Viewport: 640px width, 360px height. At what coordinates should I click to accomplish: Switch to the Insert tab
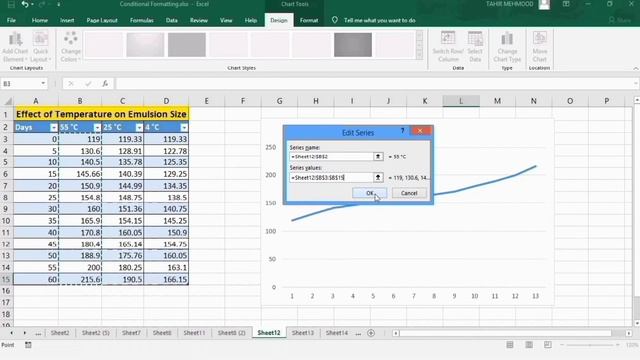67,20
